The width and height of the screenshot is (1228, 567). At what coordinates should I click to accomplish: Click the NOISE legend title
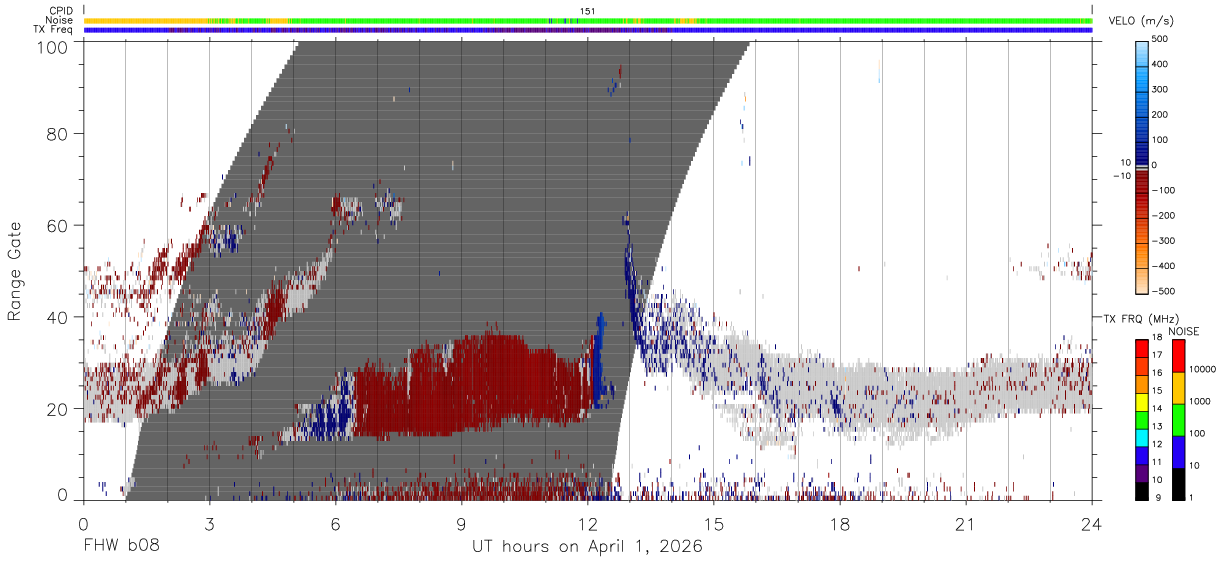tap(1185, 331)
